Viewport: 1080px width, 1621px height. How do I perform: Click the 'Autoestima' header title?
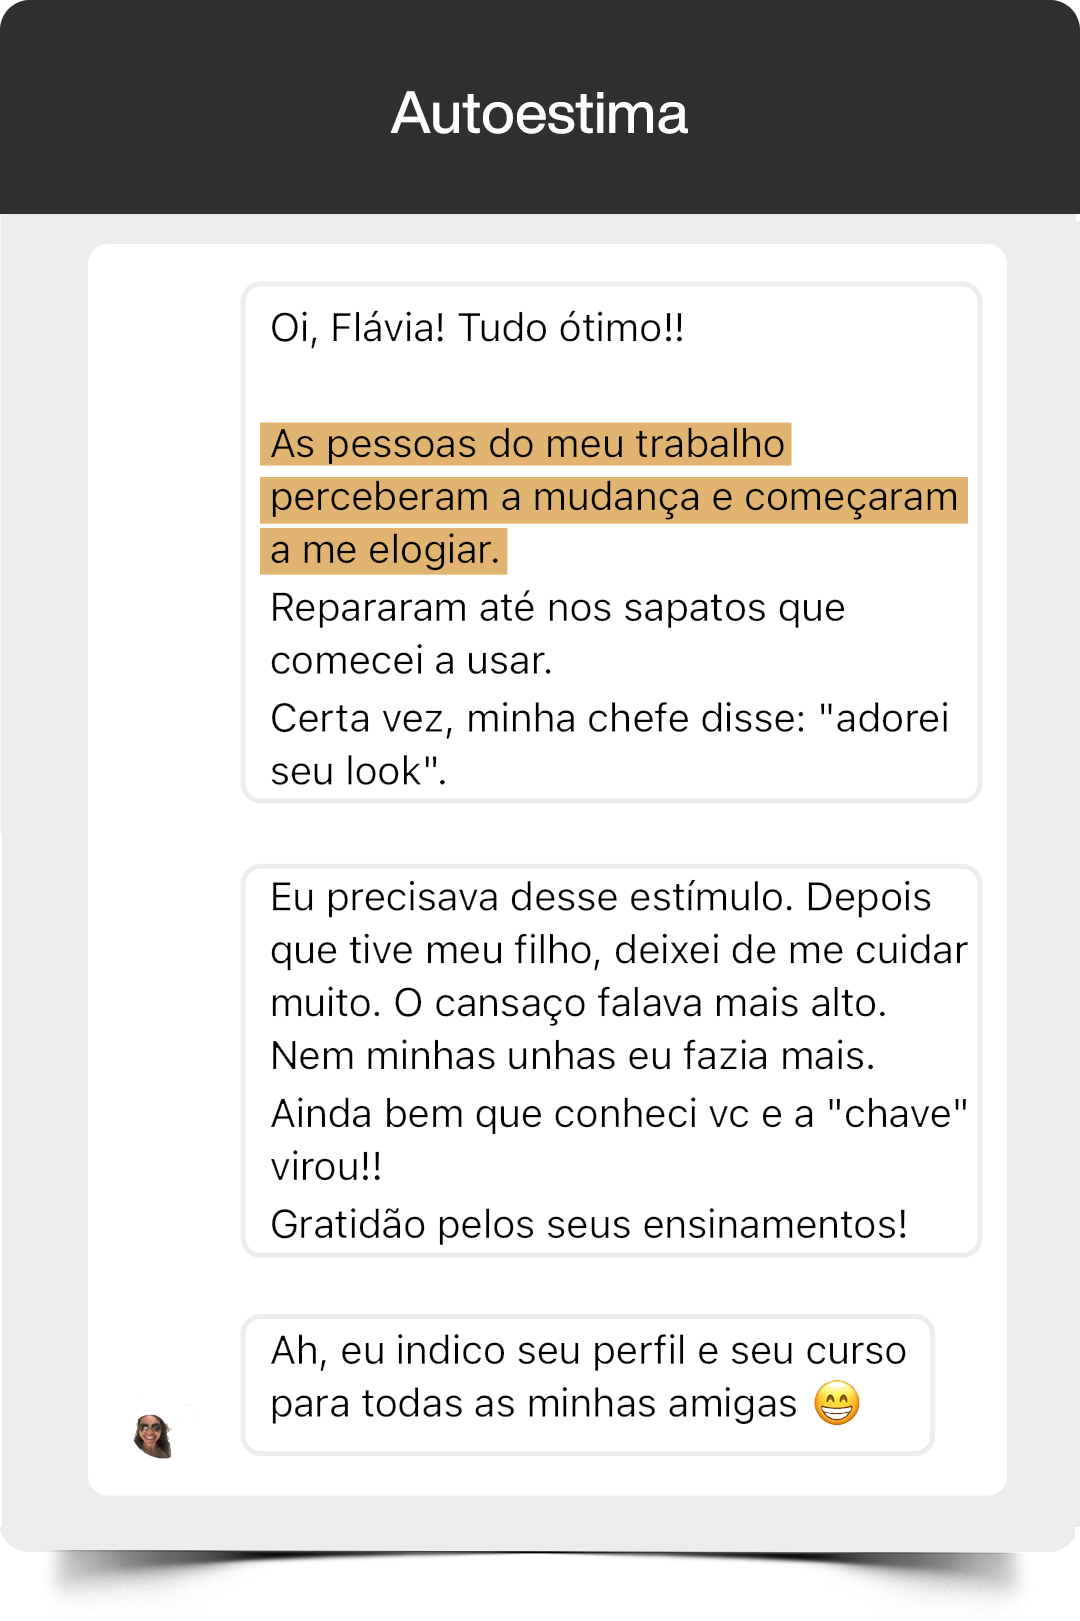[539, 113]
